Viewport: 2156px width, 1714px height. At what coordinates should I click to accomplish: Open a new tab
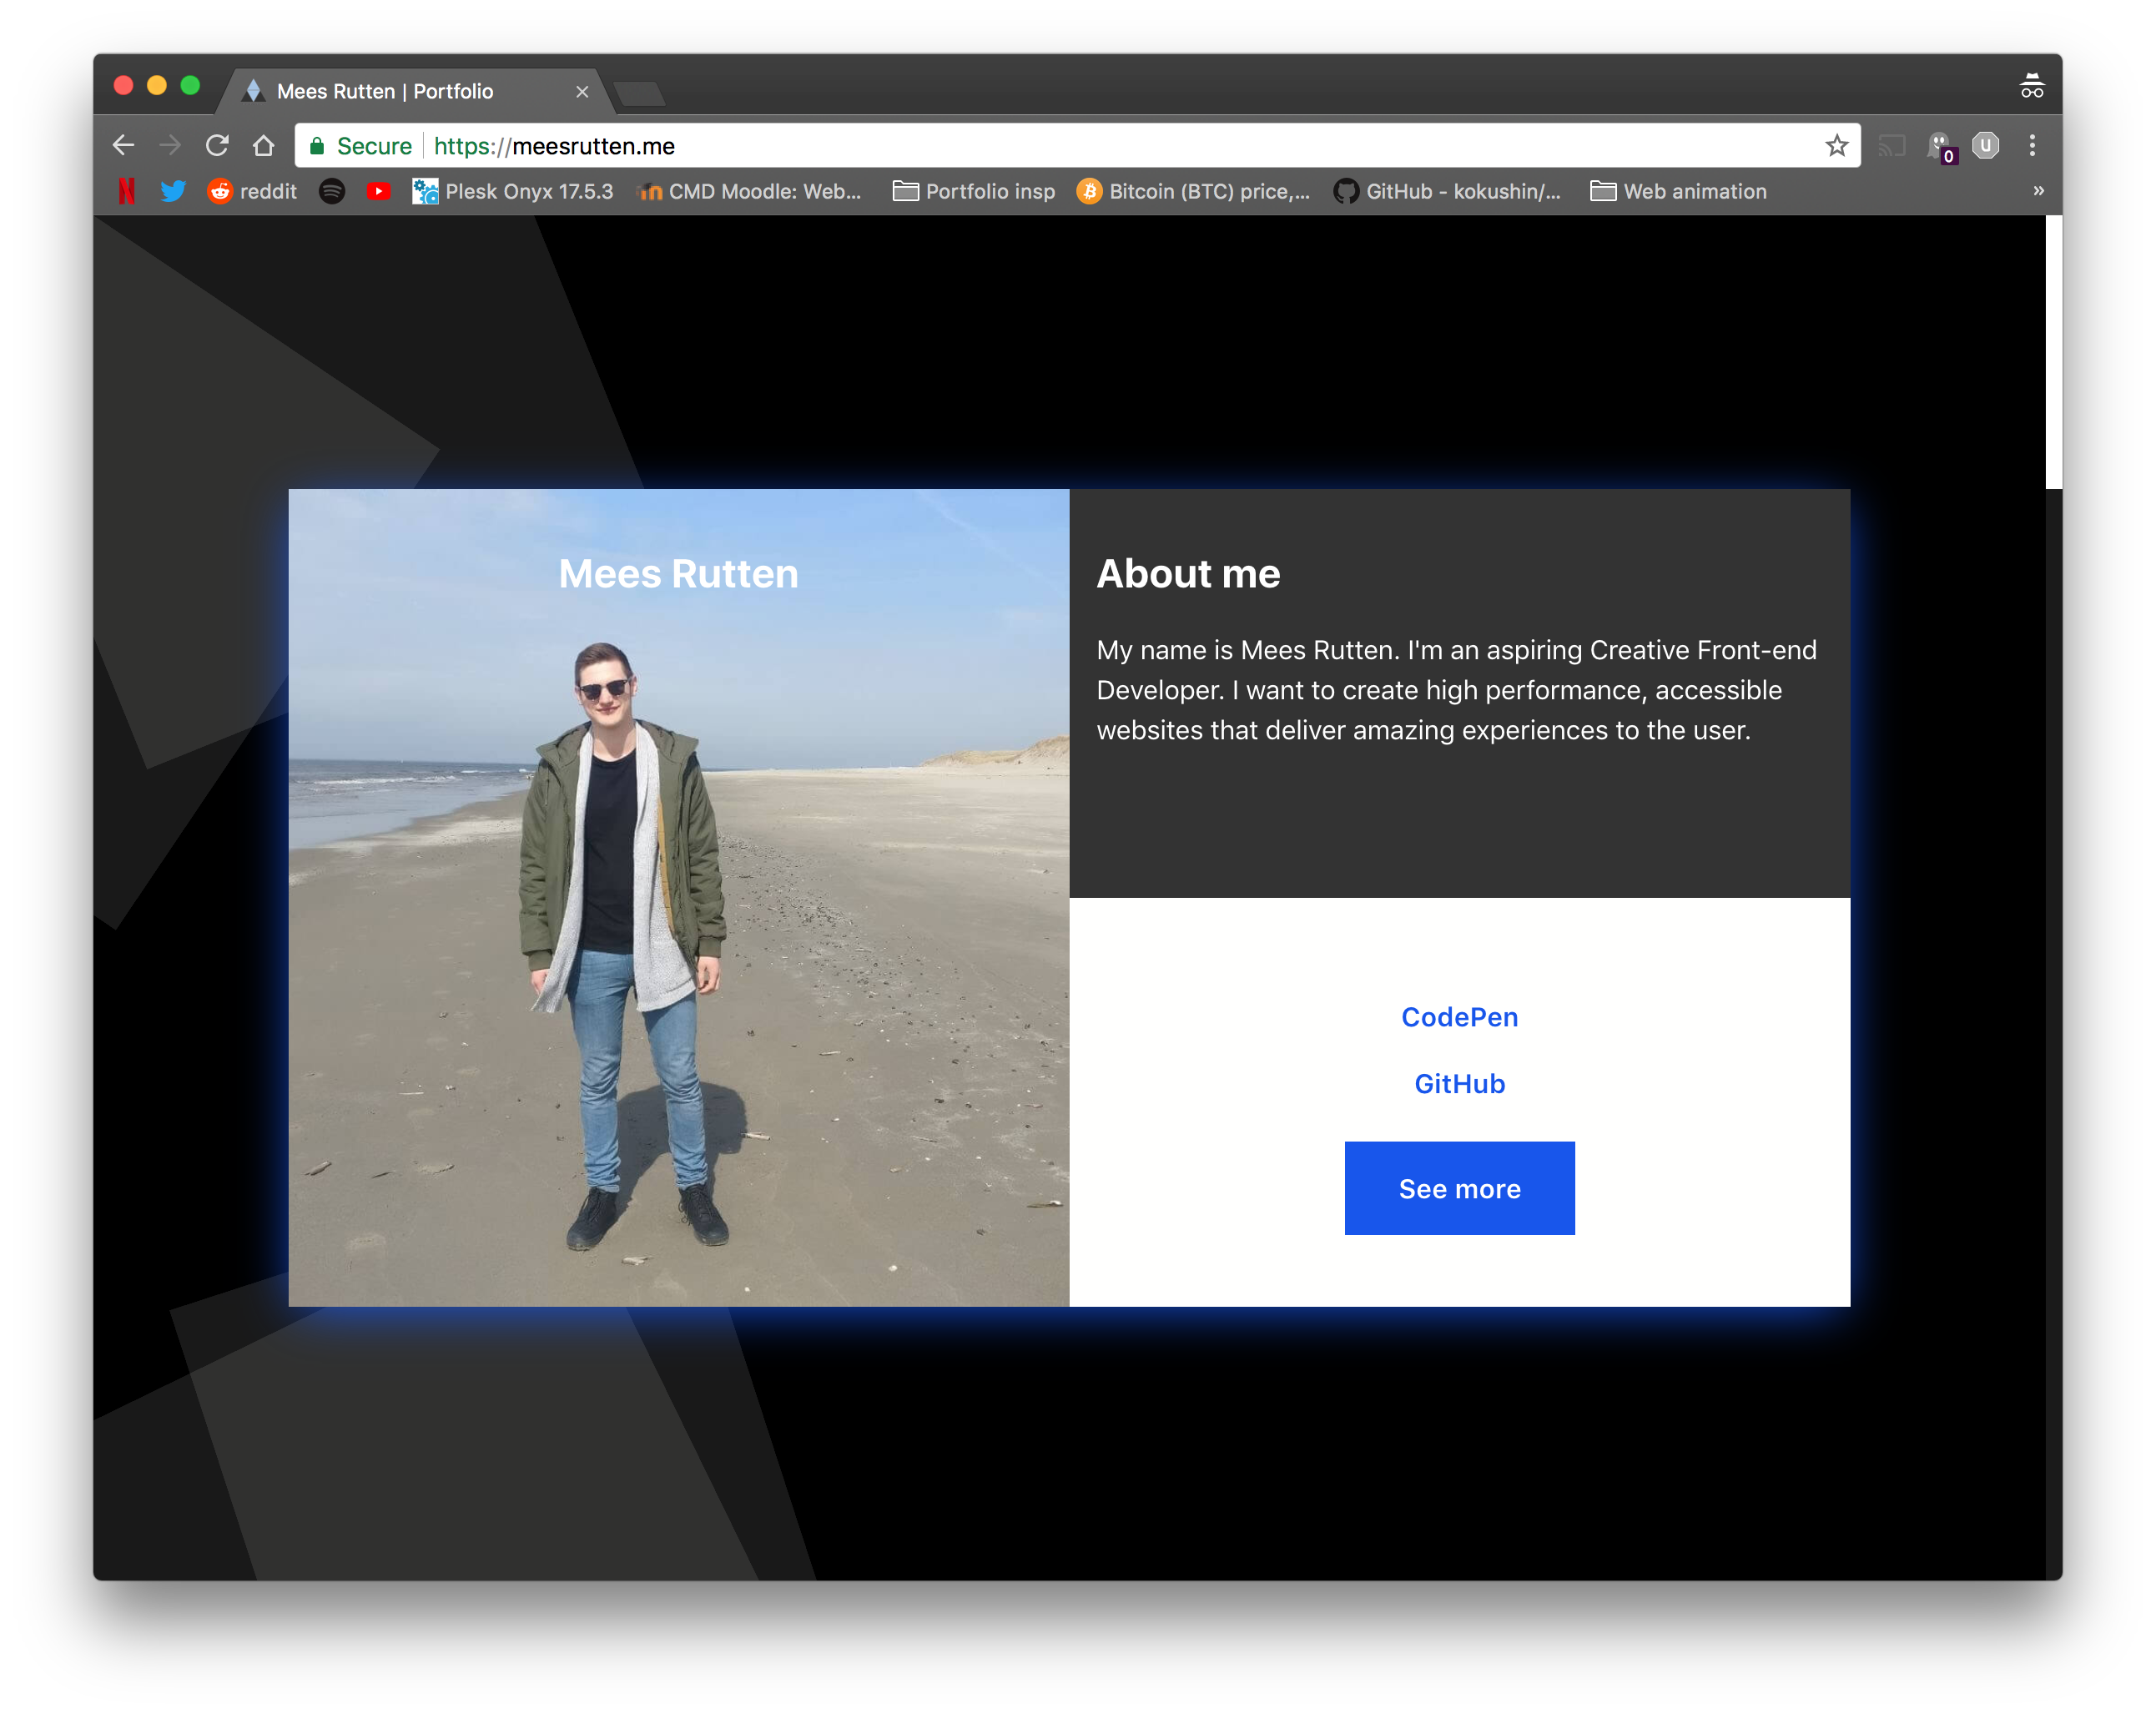point(640,94)
